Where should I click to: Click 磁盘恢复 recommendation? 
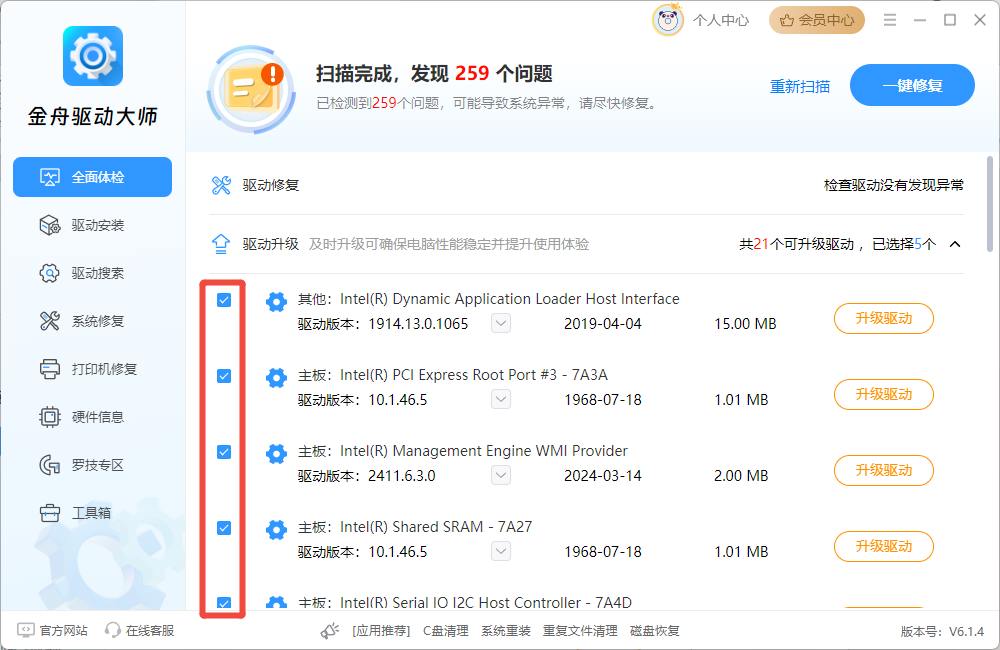654,631
